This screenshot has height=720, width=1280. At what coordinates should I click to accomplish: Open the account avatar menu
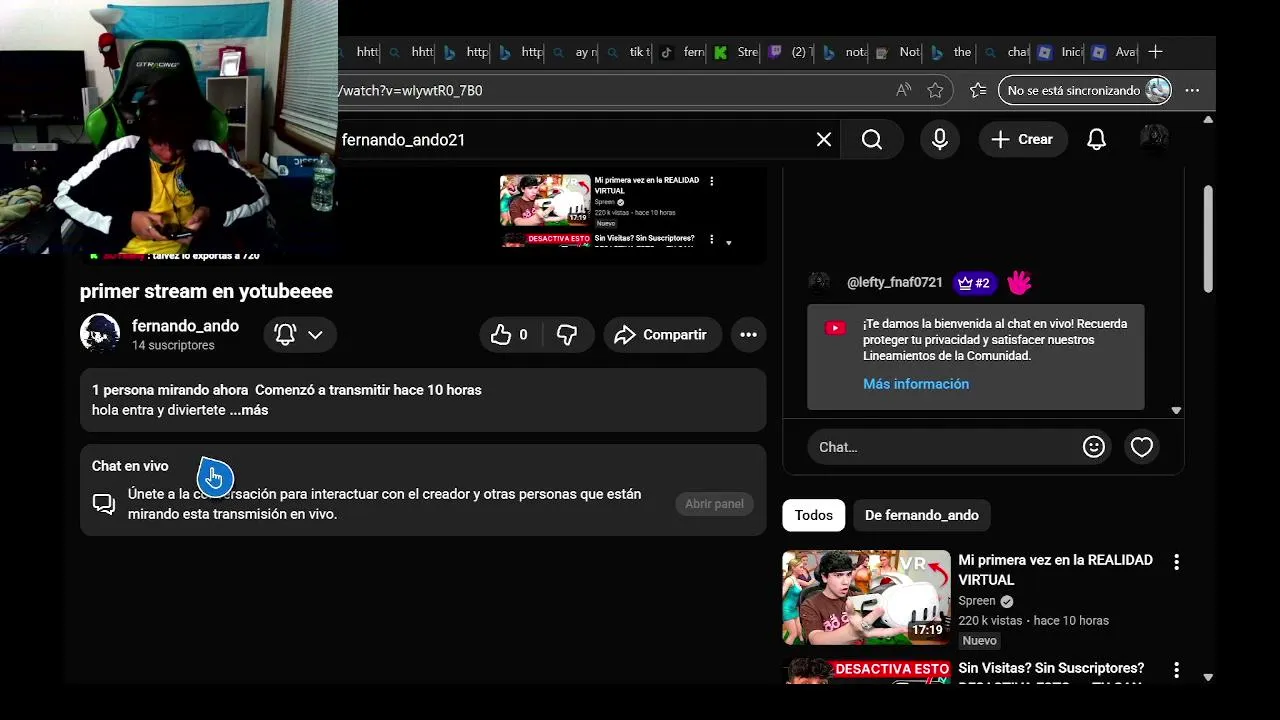pos(1155,138)
